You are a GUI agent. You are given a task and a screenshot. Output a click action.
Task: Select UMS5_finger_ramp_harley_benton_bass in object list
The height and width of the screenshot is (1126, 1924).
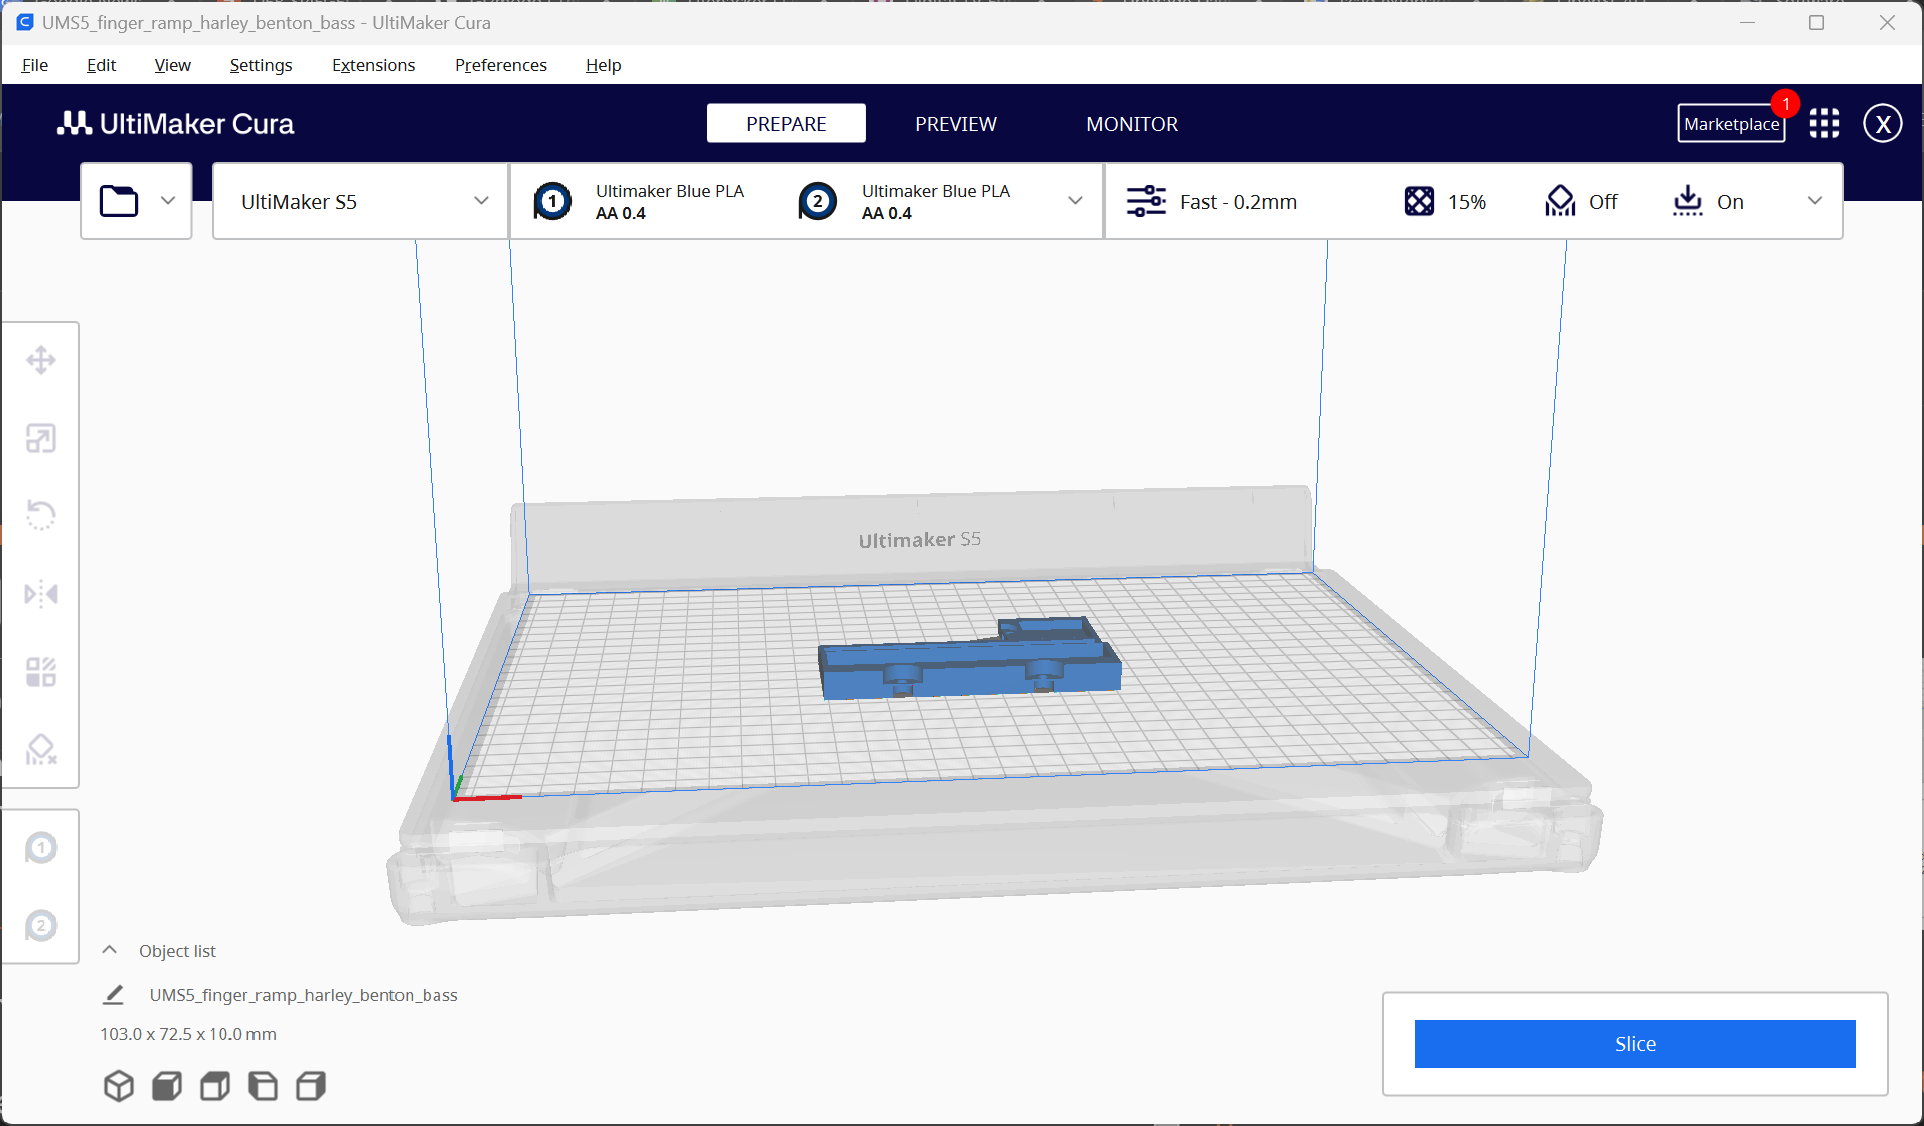tap(303, 995)
